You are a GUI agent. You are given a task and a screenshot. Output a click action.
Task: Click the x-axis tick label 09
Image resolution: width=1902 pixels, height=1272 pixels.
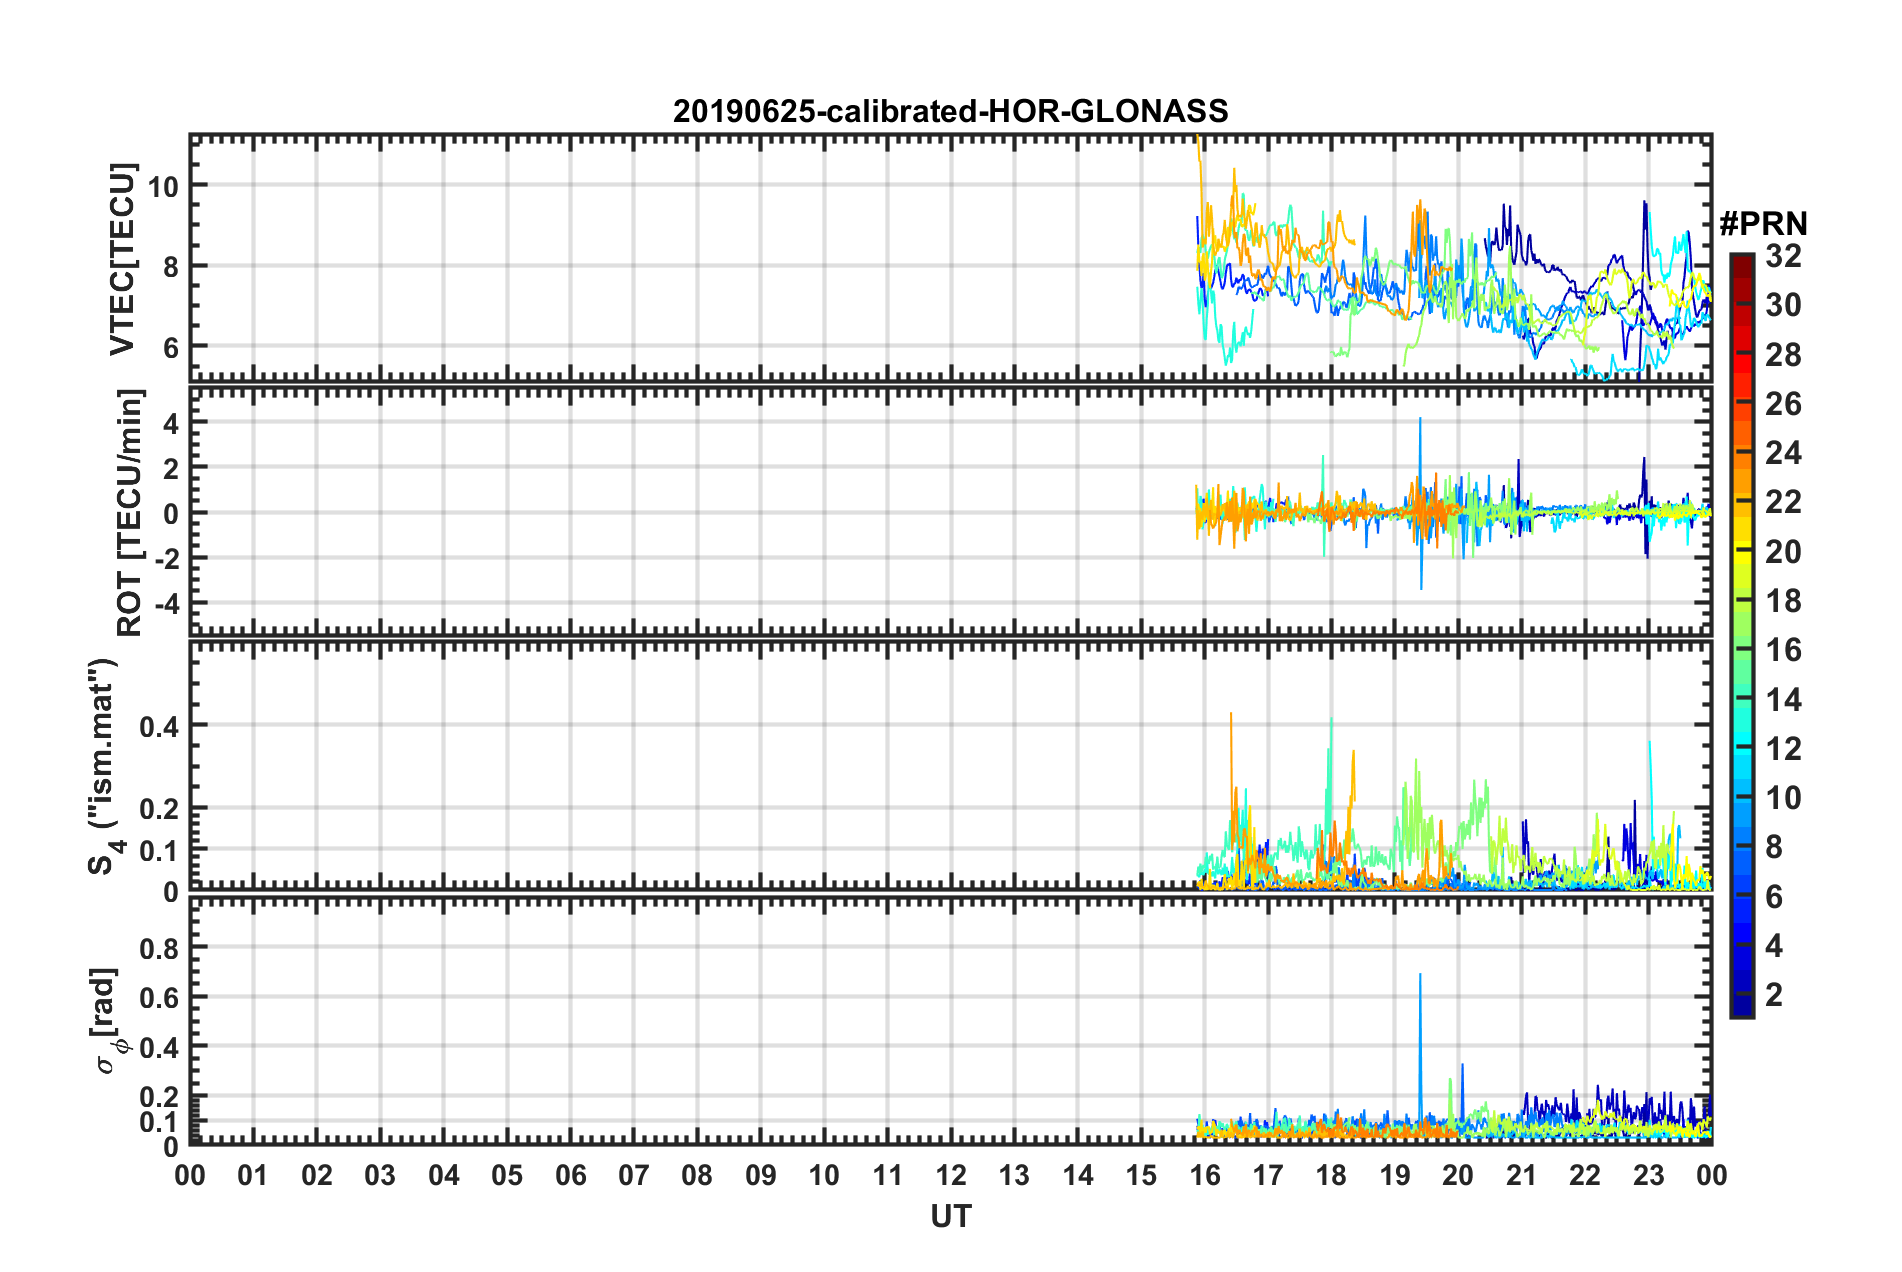coord(761,1175)
